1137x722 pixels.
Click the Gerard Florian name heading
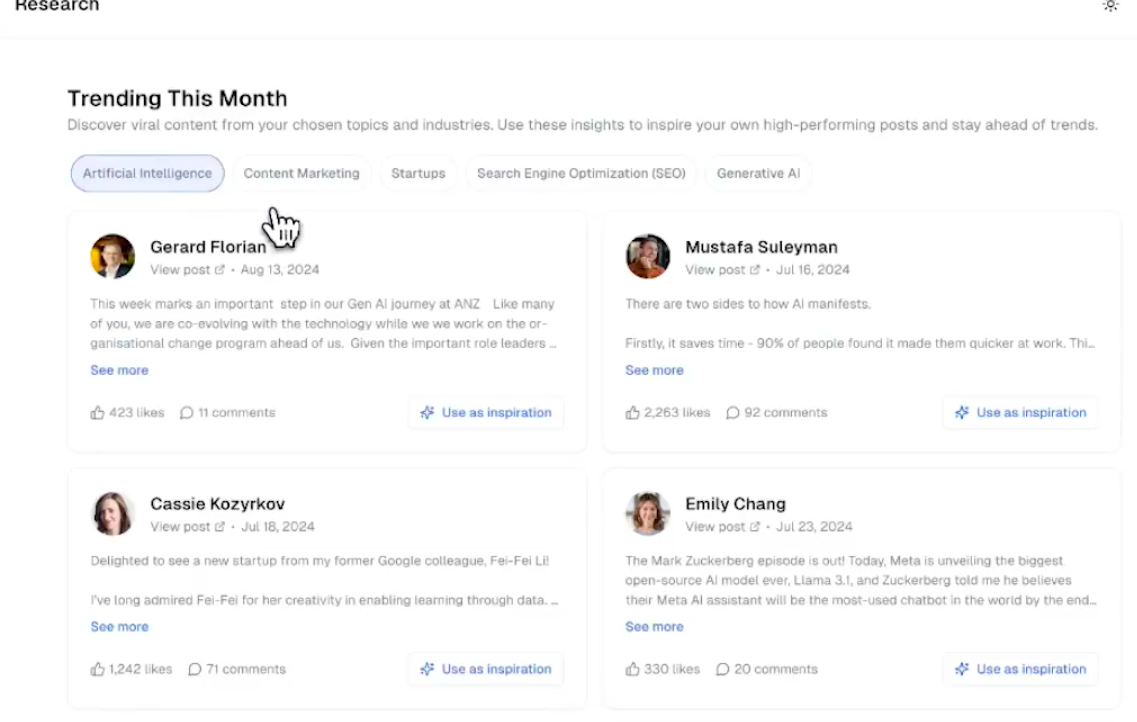208,247
